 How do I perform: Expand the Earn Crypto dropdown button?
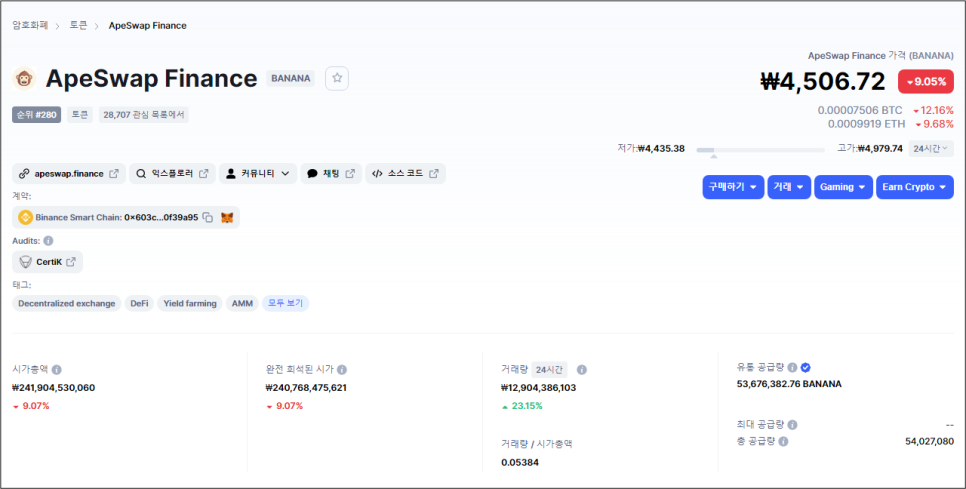coord(915,187)
